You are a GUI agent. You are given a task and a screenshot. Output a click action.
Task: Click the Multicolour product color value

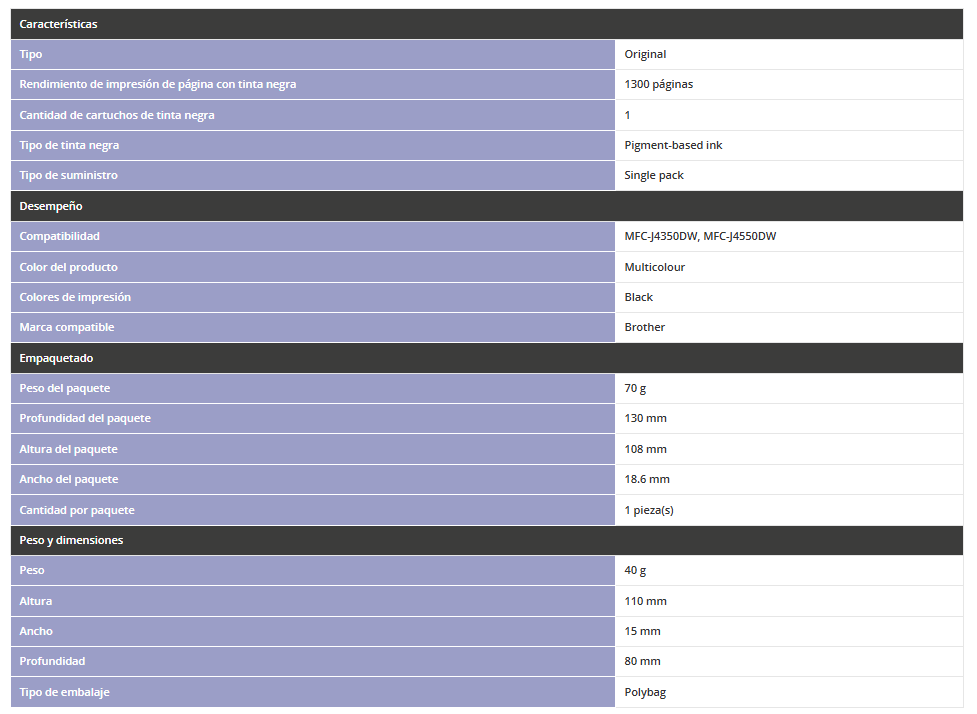pos(654,267)
